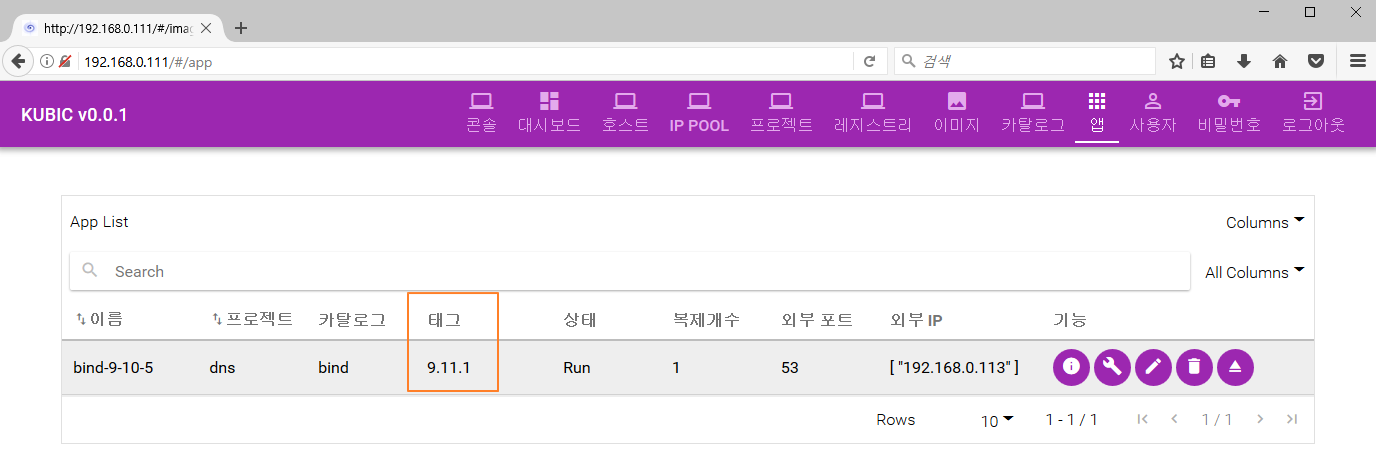This screenshot has height=452, width=1376.
Task: Jump to the last table page
Action: pyautogui.click(x=1292, y=420)
